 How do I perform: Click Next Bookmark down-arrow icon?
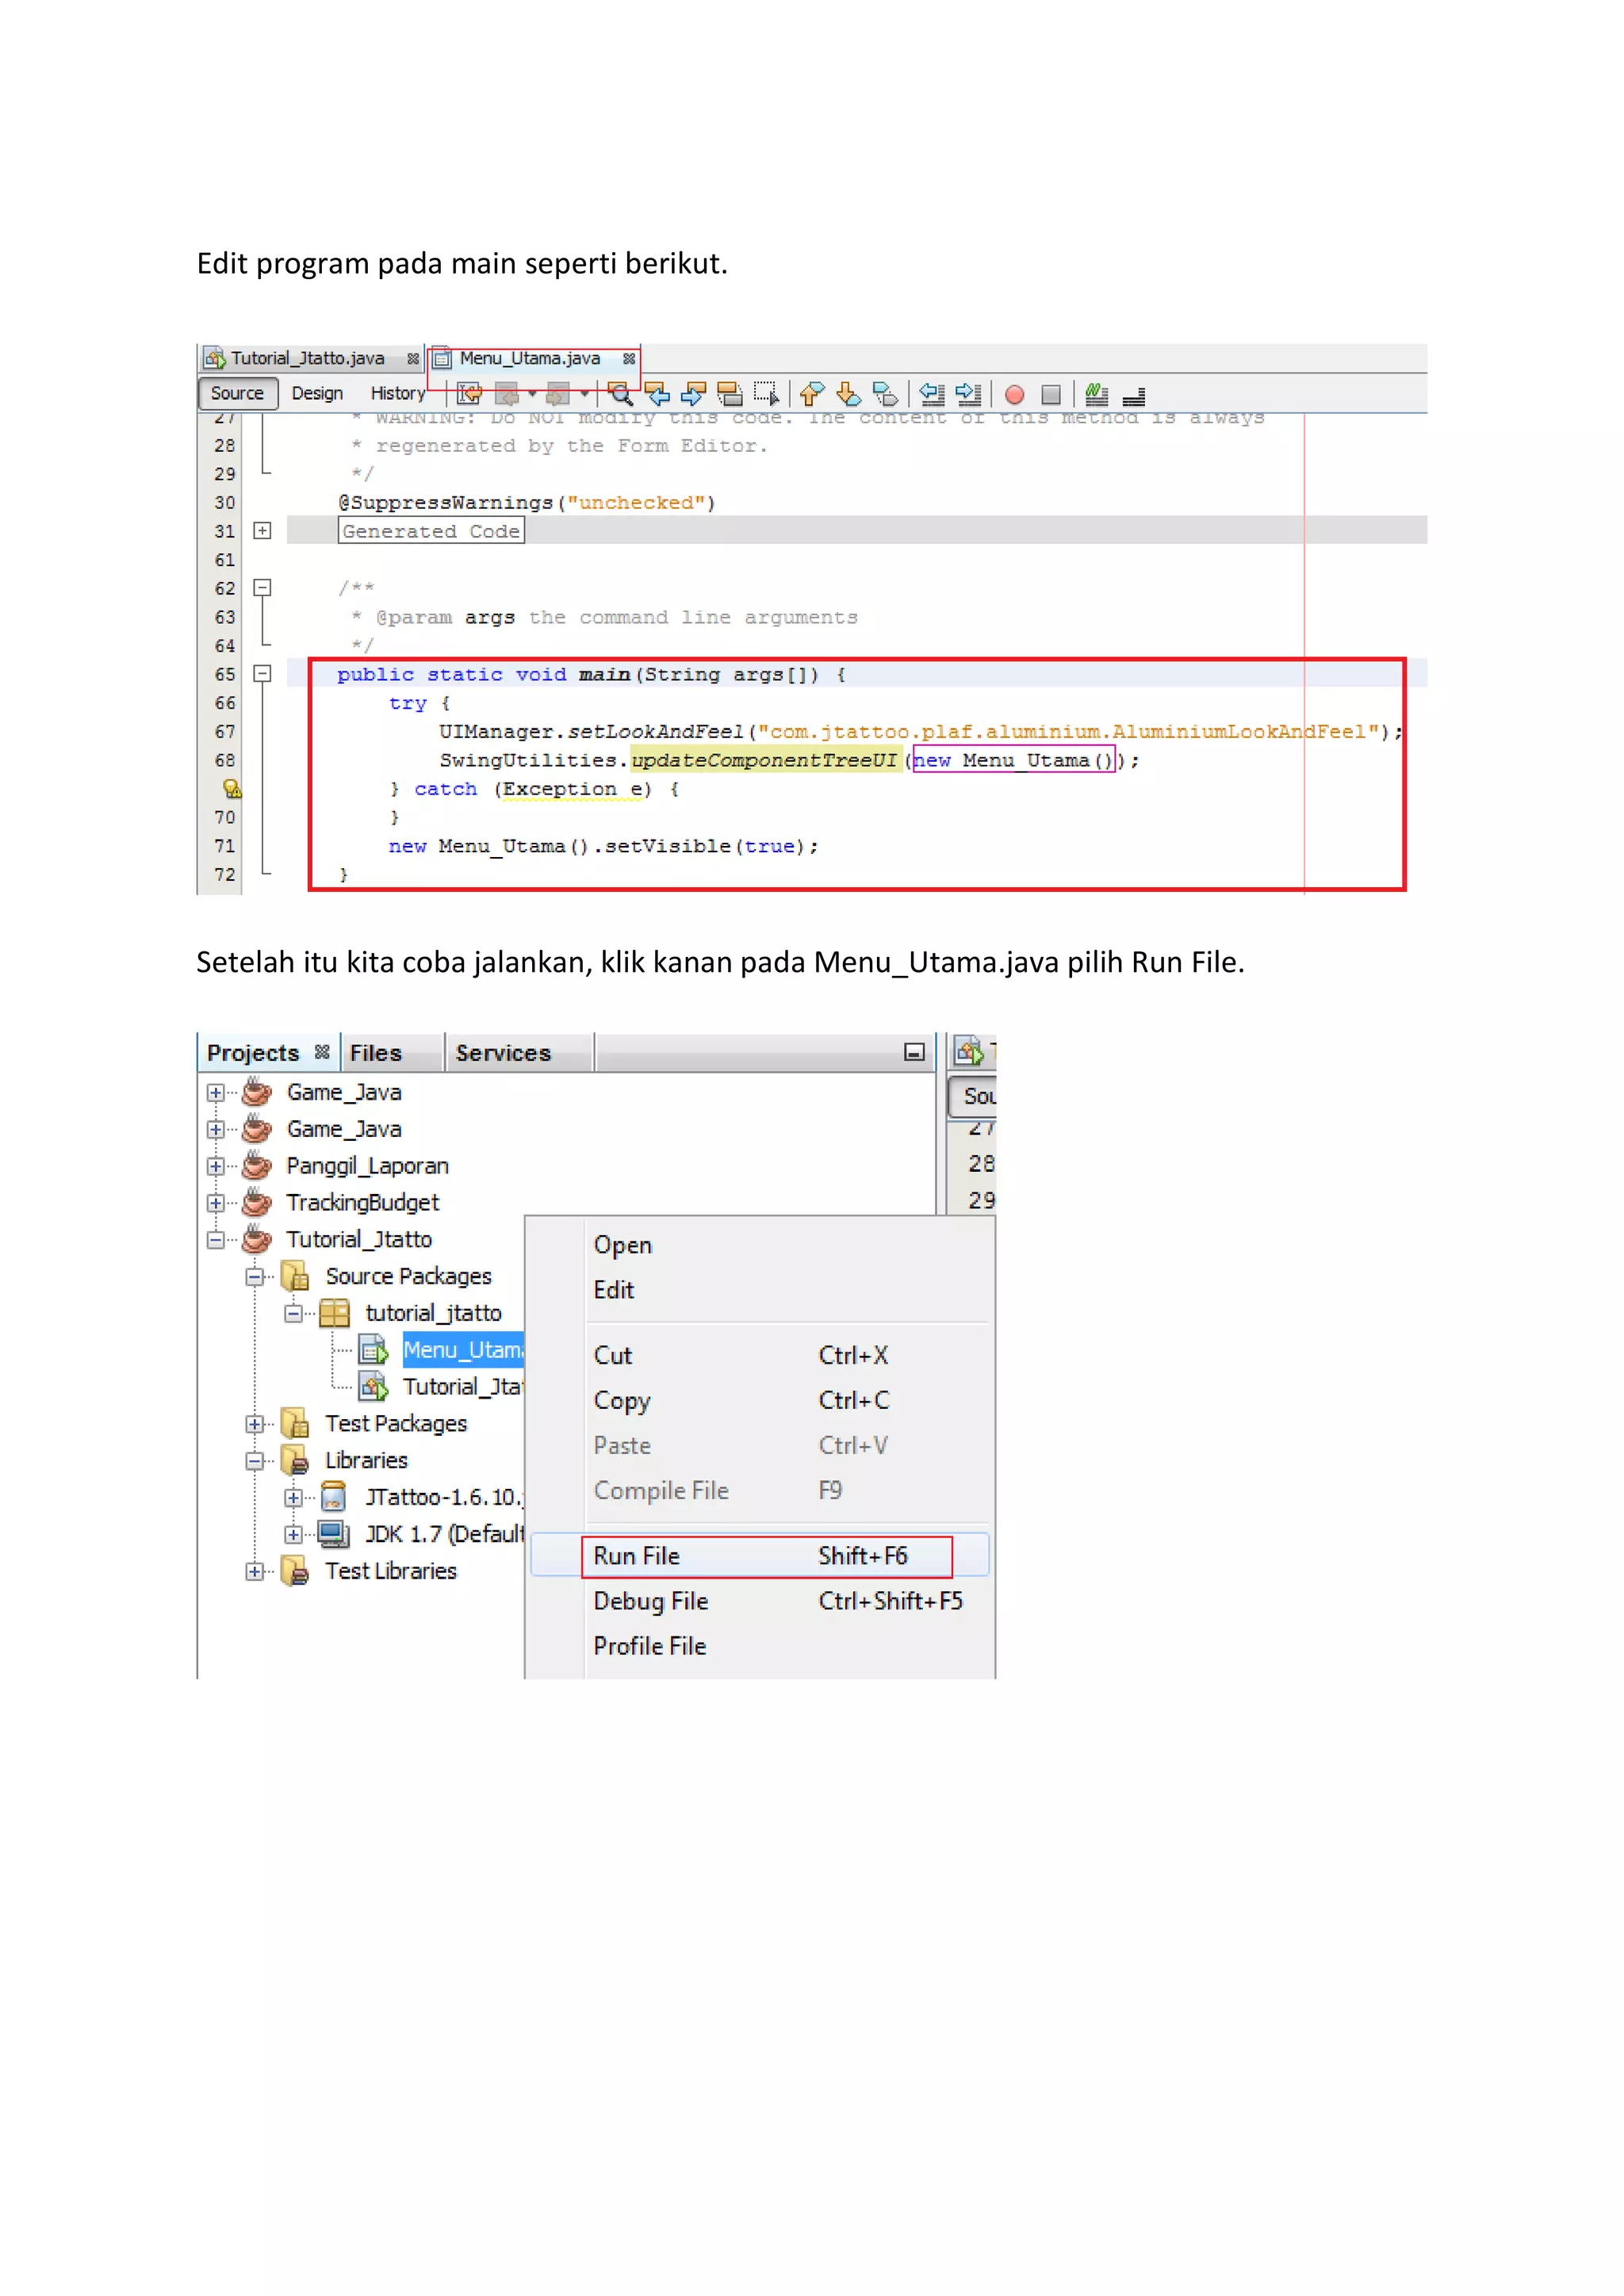[848, 394]
